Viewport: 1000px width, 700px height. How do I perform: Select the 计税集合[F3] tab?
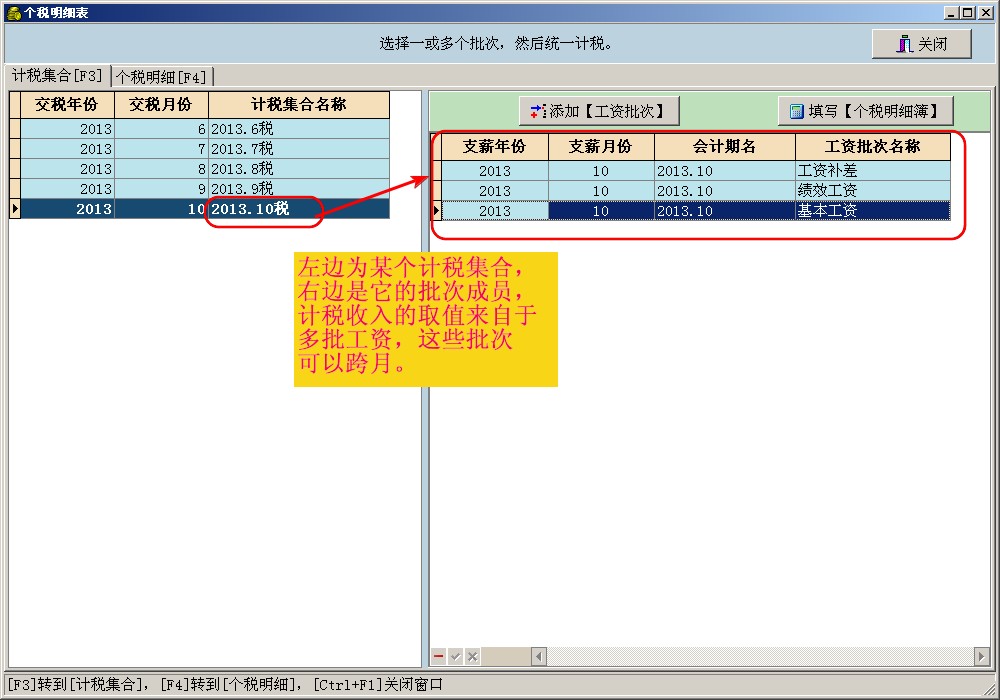click(57, 76)
